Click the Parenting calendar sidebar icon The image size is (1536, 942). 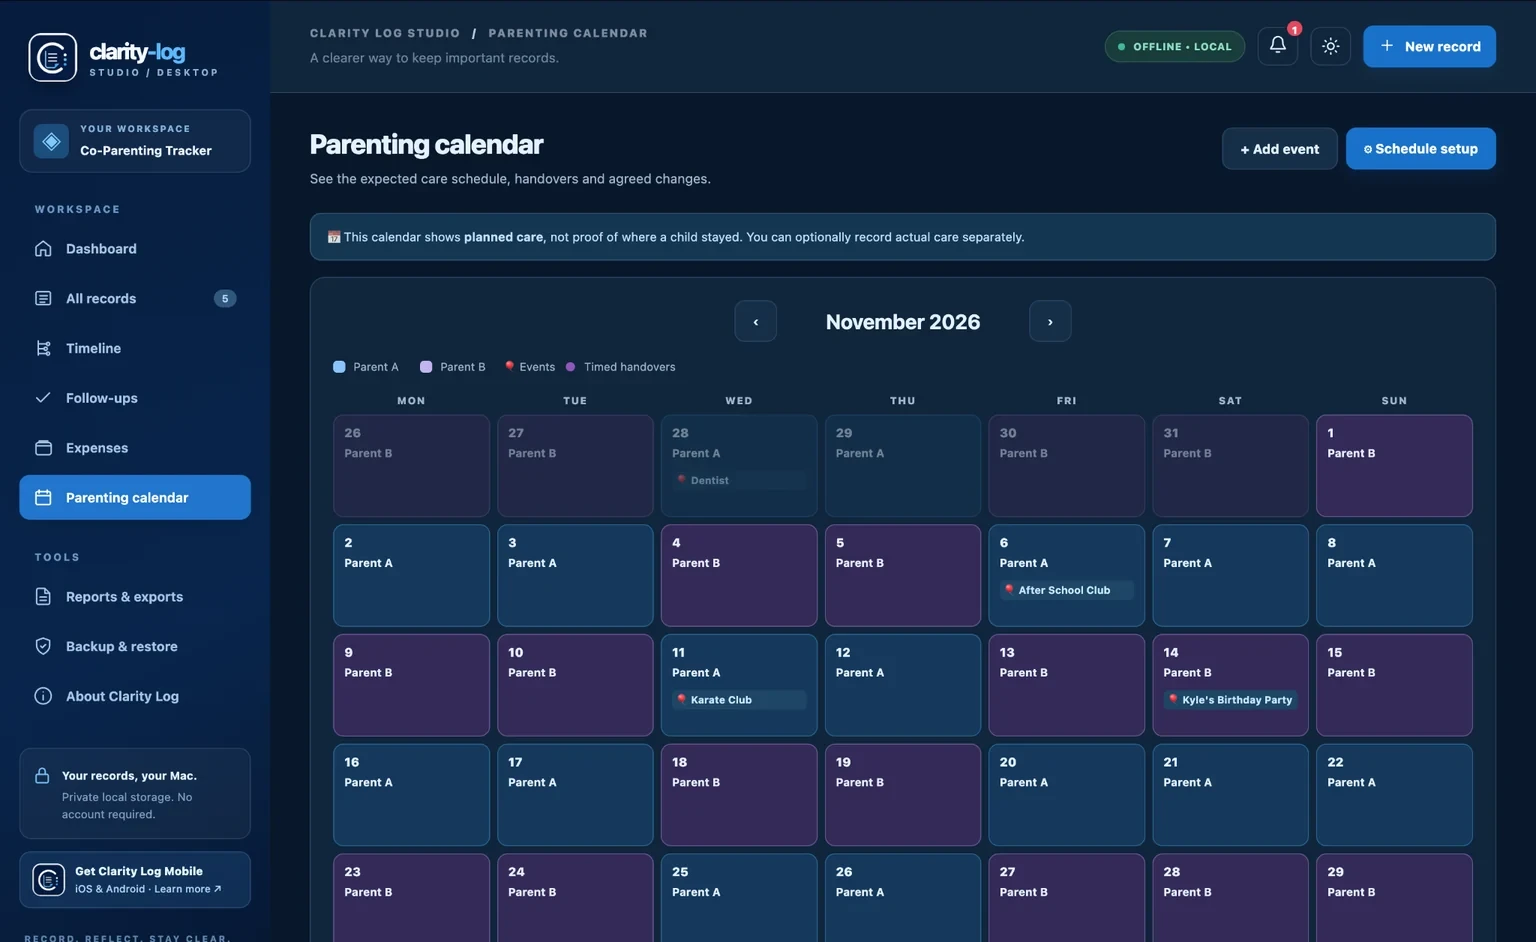pos(43,498)
